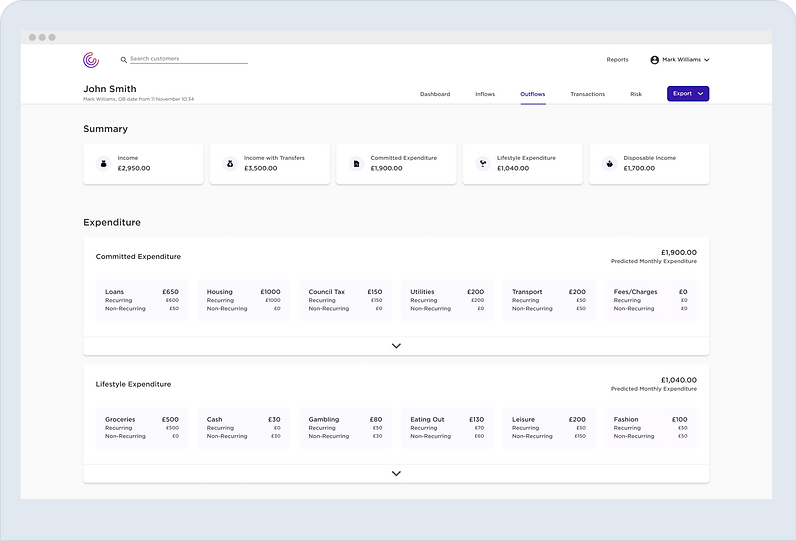Select the Utilities £200 card
This screenshot has width=796, height=541.
click(447, 300)
